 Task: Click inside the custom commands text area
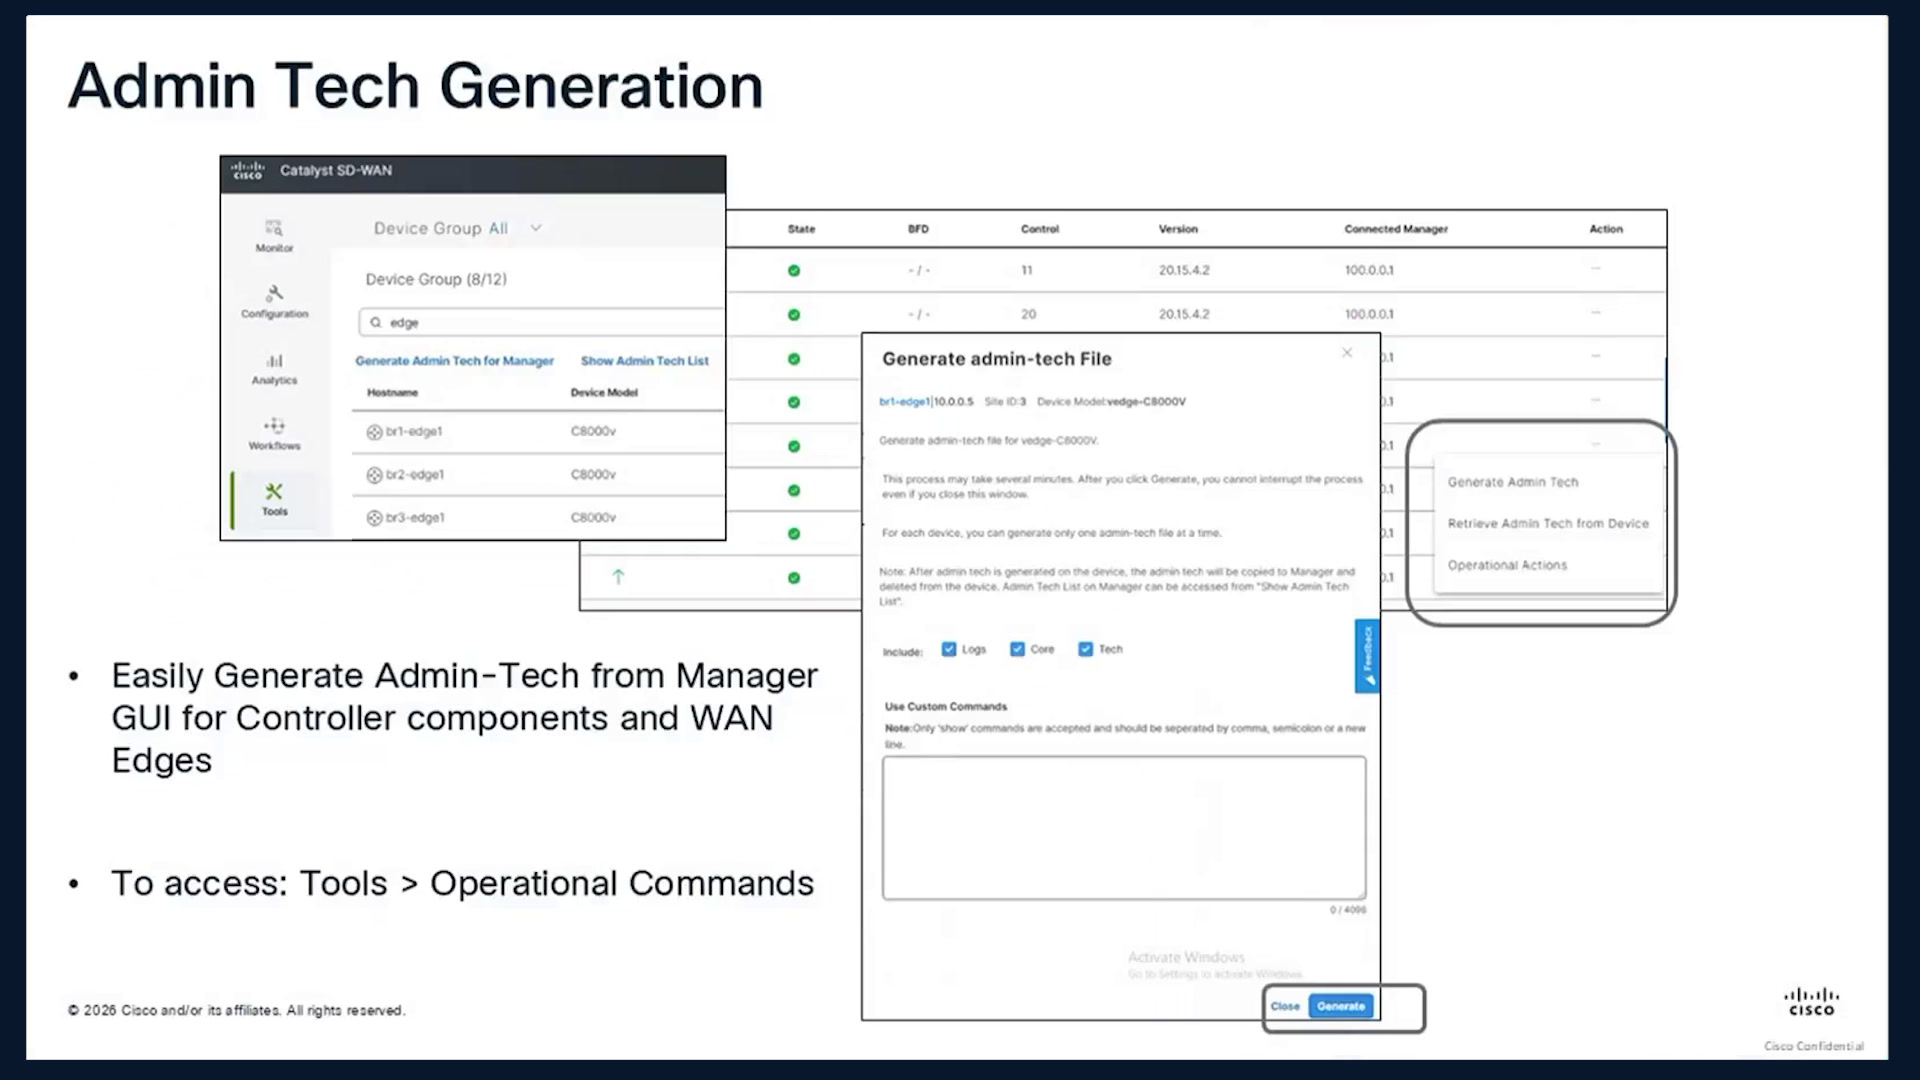[1124, 828]
